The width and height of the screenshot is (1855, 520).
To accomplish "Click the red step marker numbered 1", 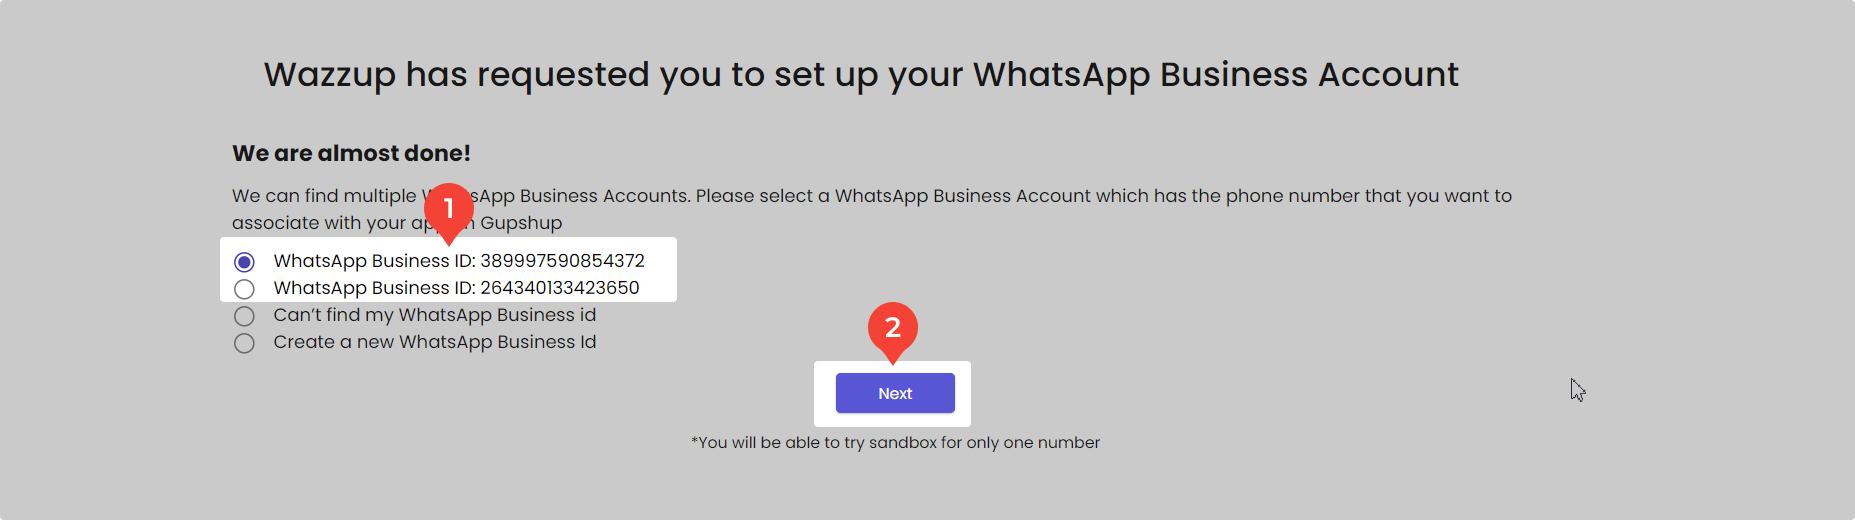I will click(448, 208).
